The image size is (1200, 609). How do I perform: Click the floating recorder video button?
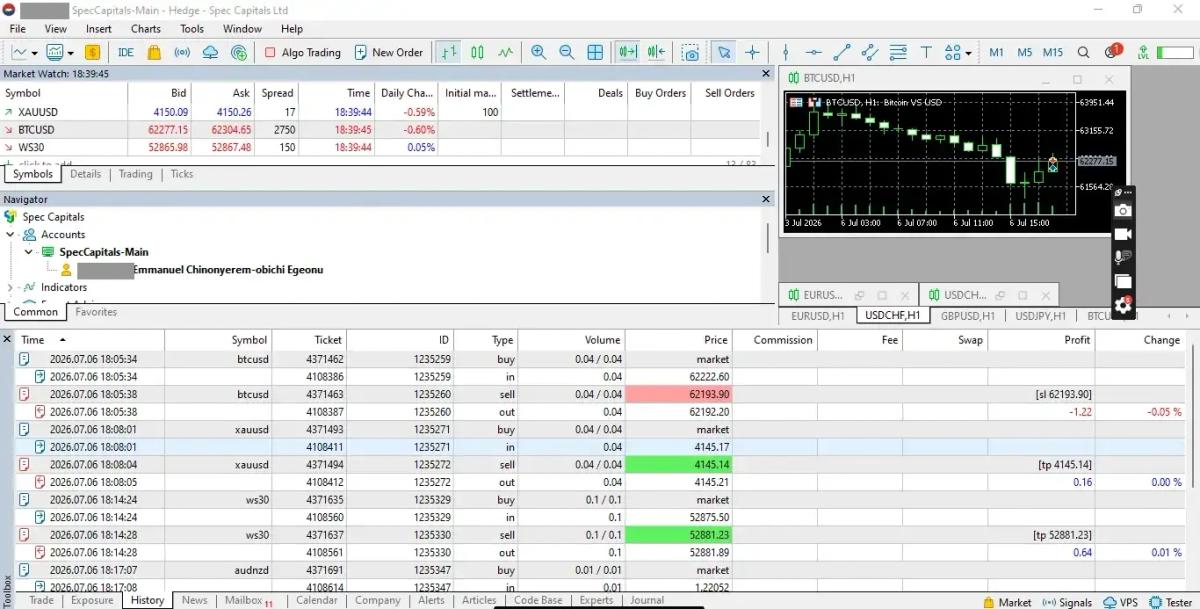1123,234
